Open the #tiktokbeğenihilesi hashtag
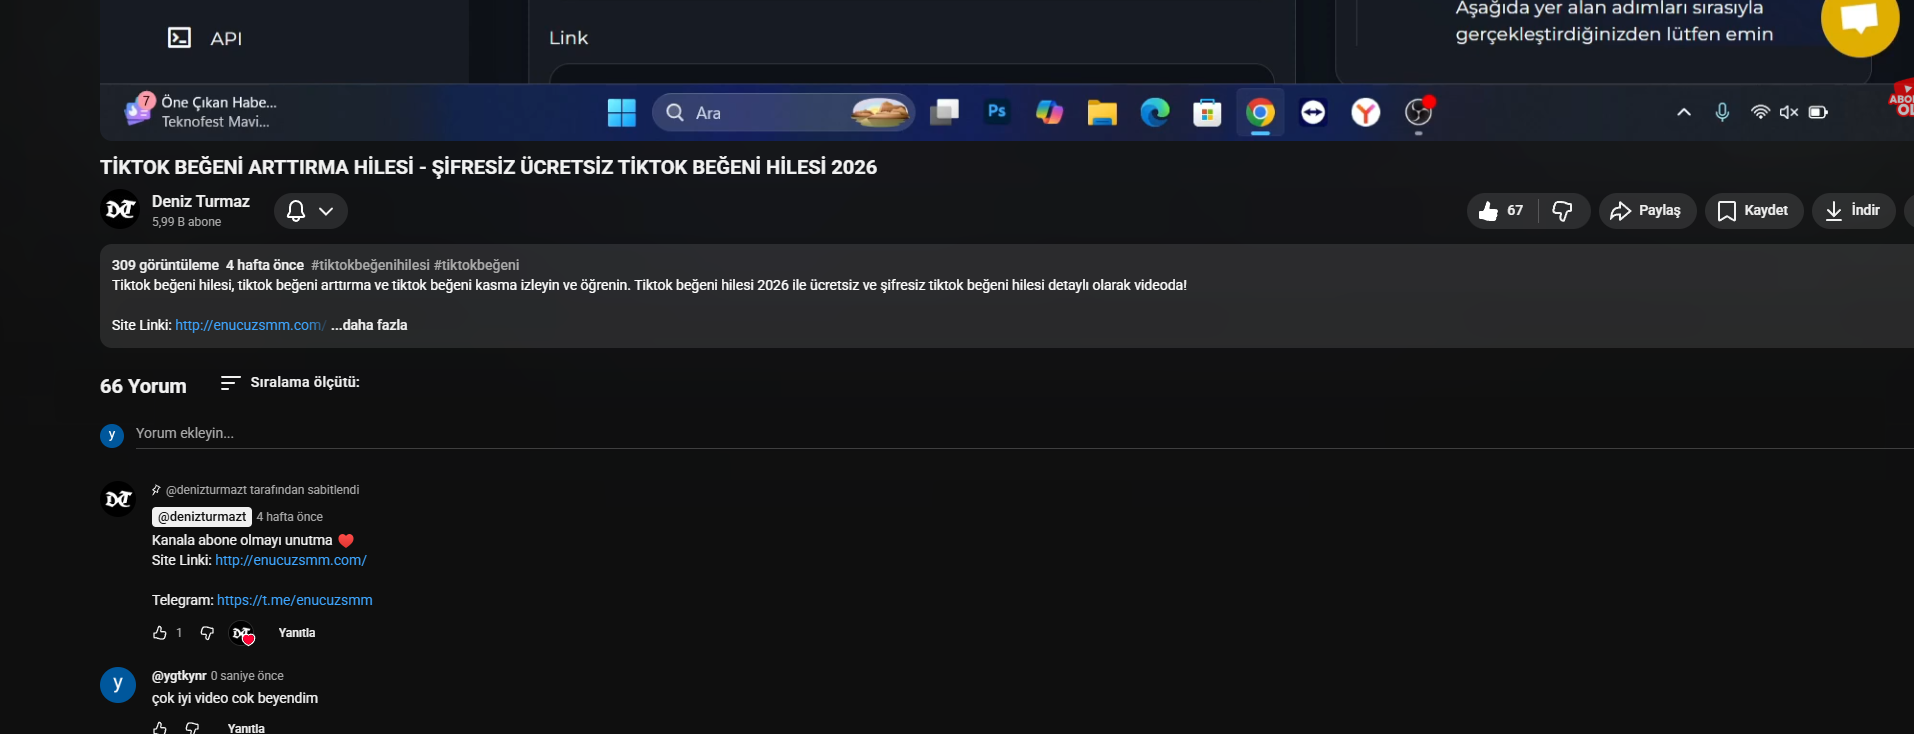 pyautogui.click(x=370, y=265)
